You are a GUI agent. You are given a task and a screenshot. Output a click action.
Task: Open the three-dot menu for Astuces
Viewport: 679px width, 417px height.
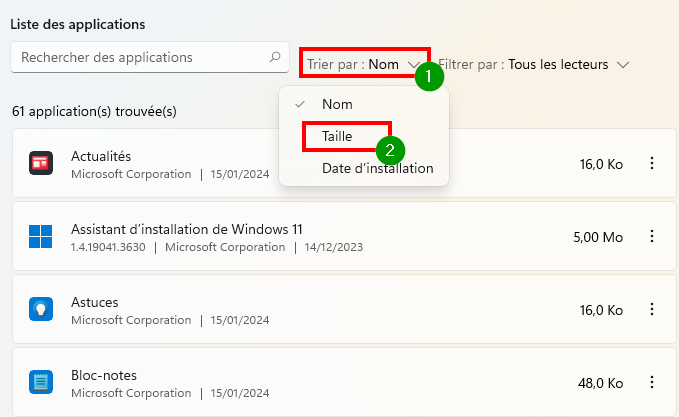[652, 309]
